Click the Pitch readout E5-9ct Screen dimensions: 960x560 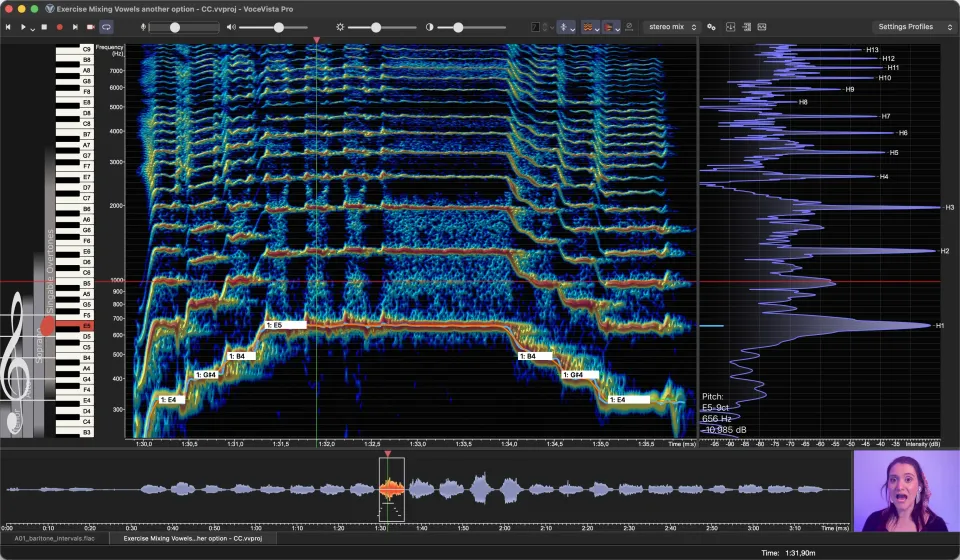(x=715, y=407)
